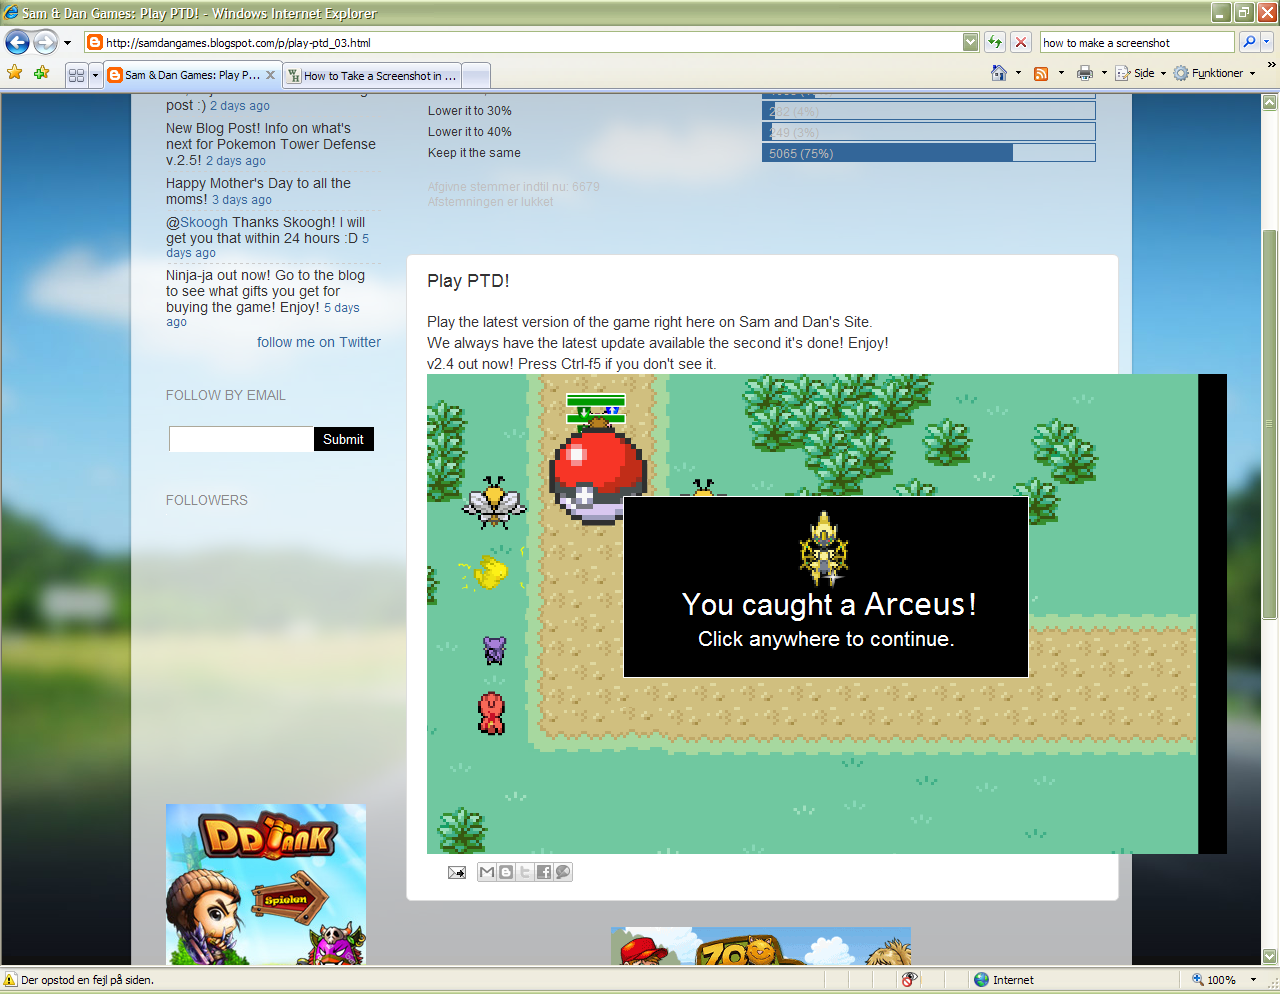1280x994 pixels.
Task: Click the 'Keep it the same' 75% poll bar
Action: (x=929, y=153)
